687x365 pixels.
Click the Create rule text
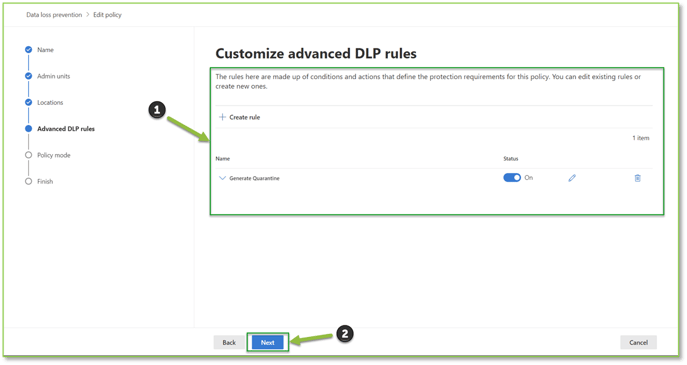click(x=244, y=117)
